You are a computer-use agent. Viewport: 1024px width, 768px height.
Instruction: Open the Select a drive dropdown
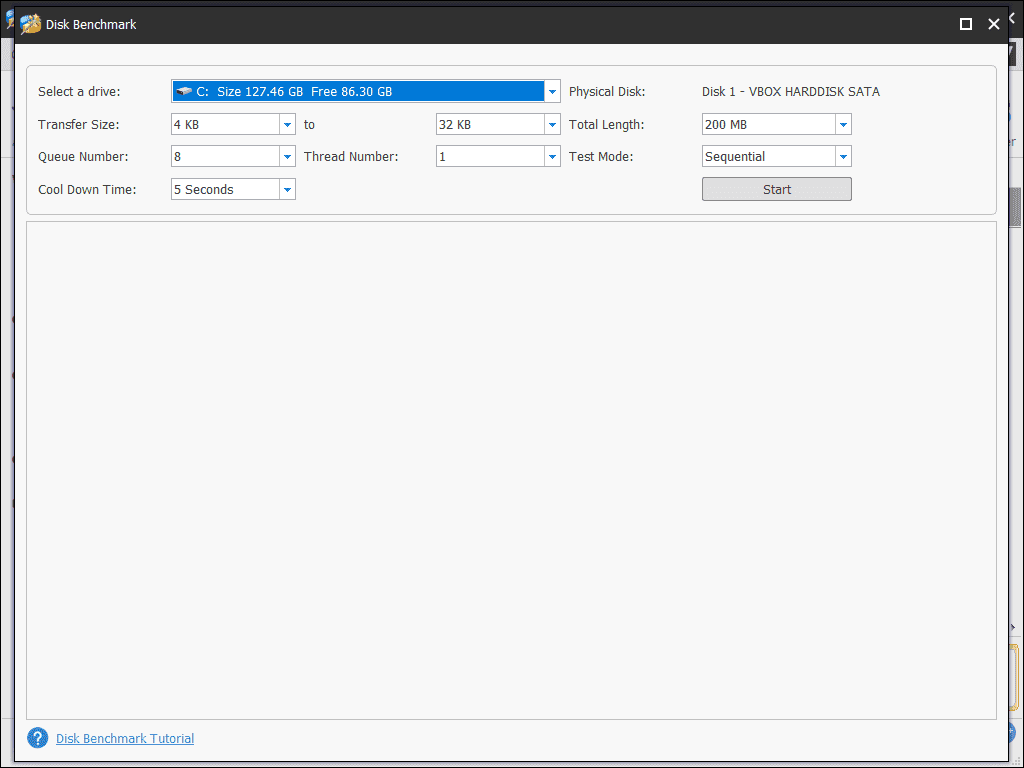click(365, 91)
